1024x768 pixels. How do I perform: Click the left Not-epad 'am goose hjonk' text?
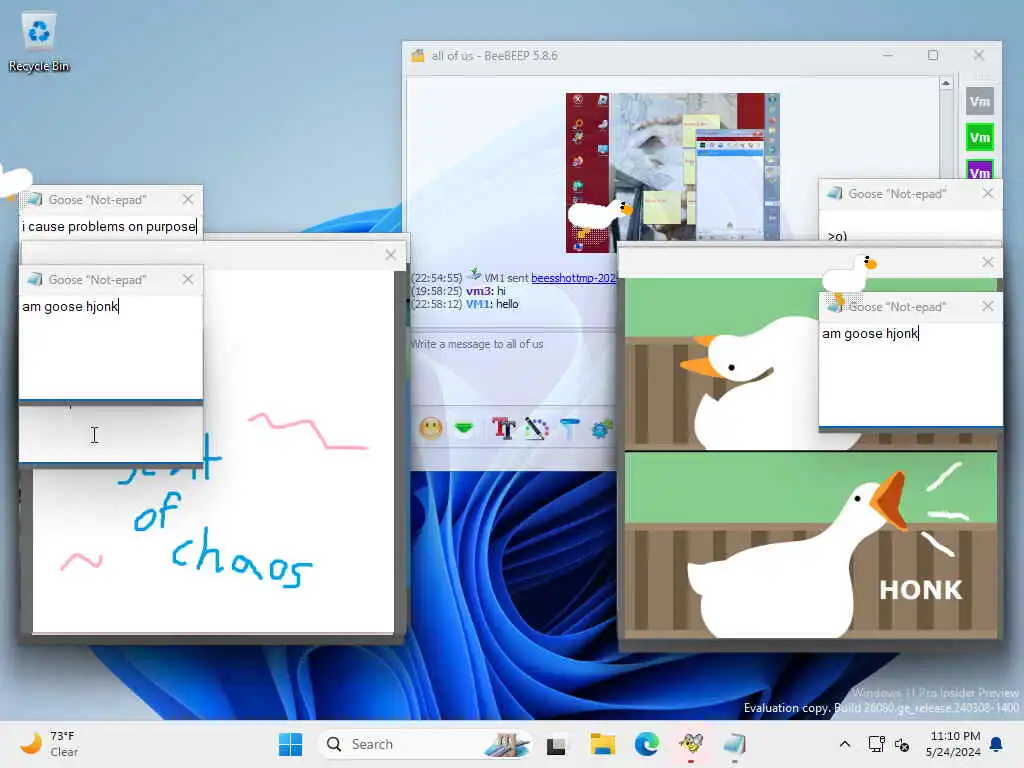click(x=70, y=306)
